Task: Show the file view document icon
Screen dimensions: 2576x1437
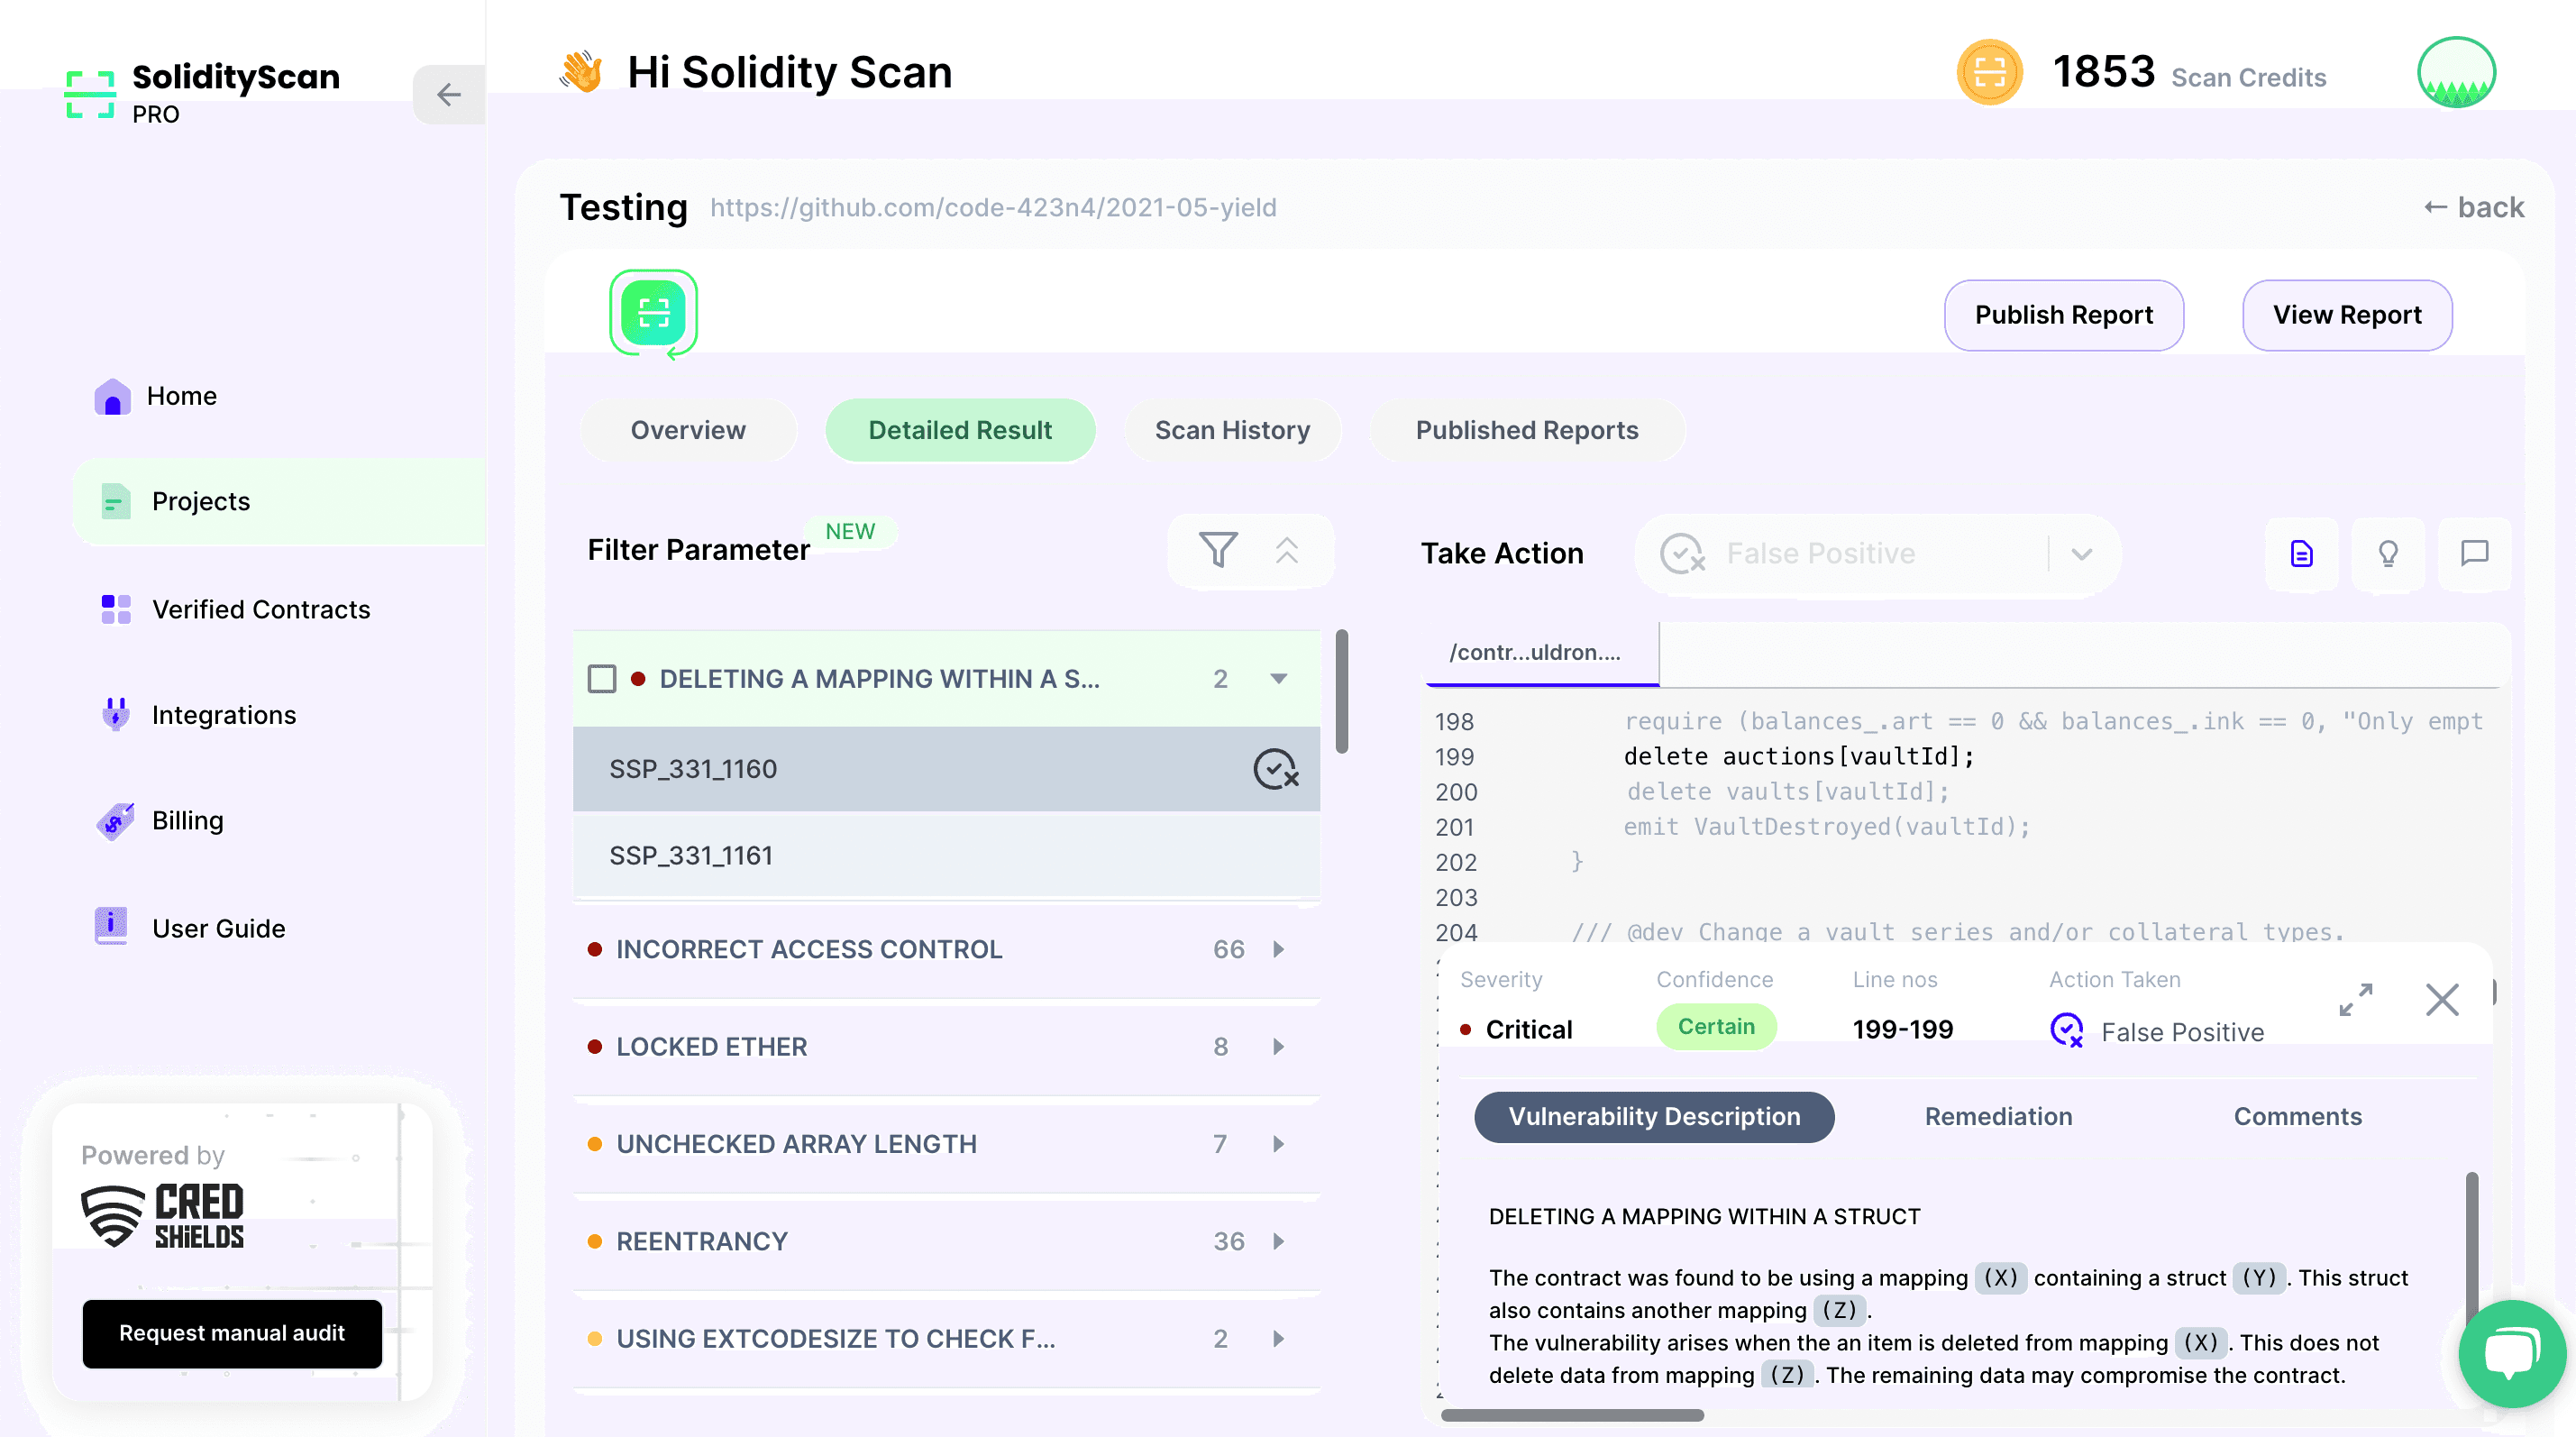Action: [2301, 553]
